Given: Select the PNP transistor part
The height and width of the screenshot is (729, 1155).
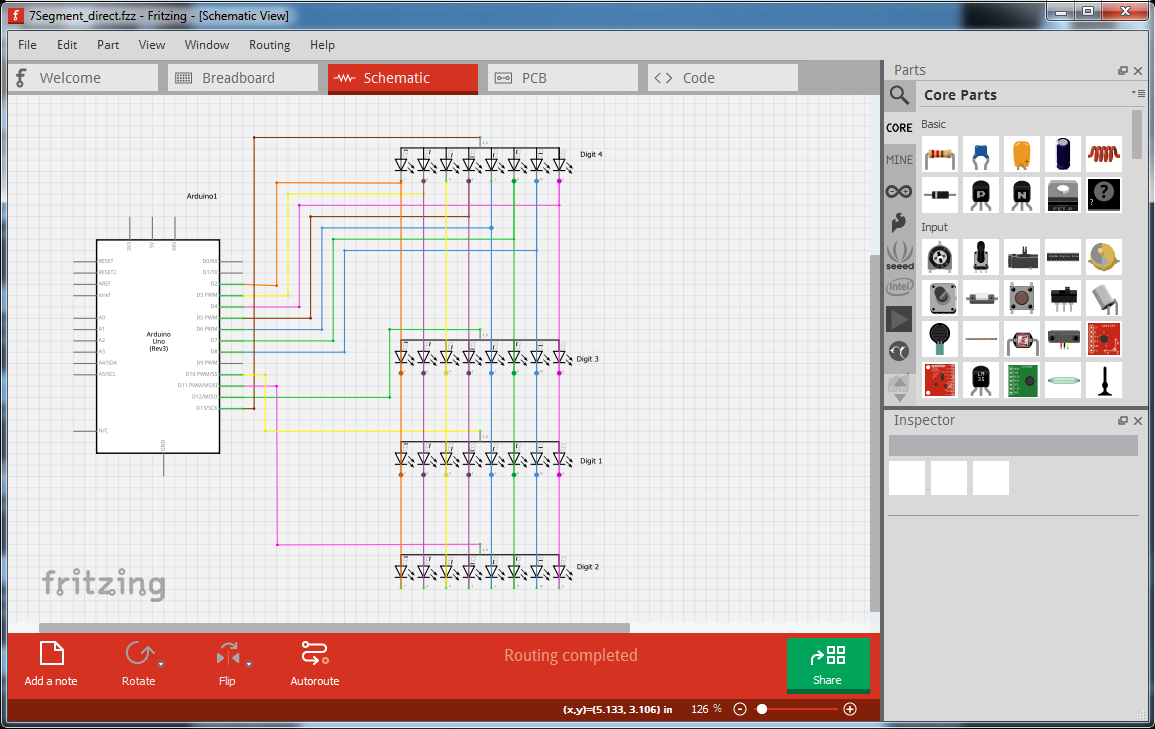Looking at the screenshot, I should (981, 195).
